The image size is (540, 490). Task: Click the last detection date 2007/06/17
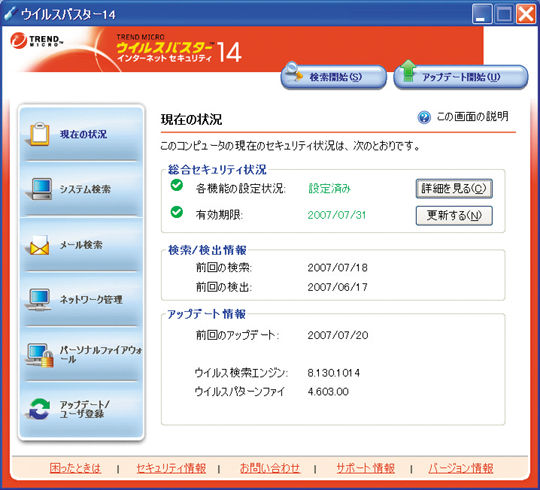[338, 287]
